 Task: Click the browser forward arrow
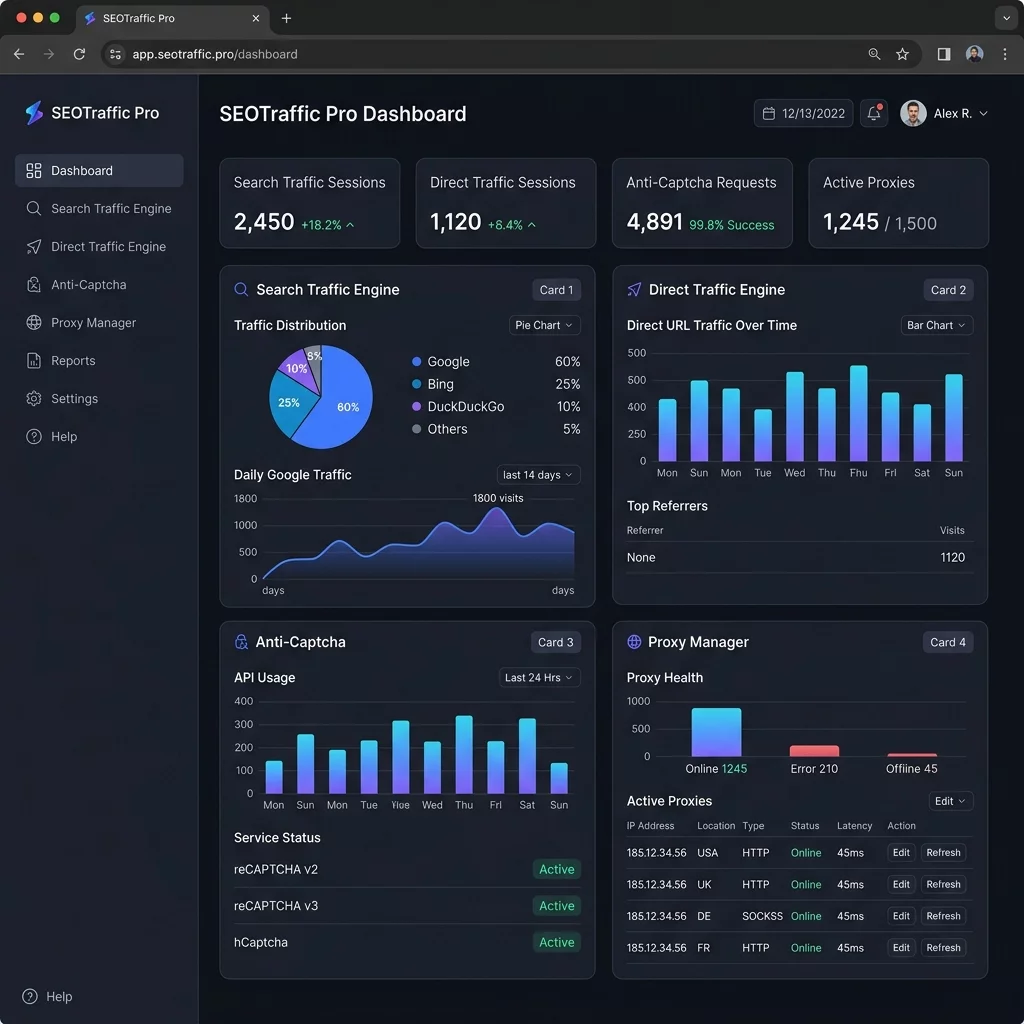pos(49,54)
